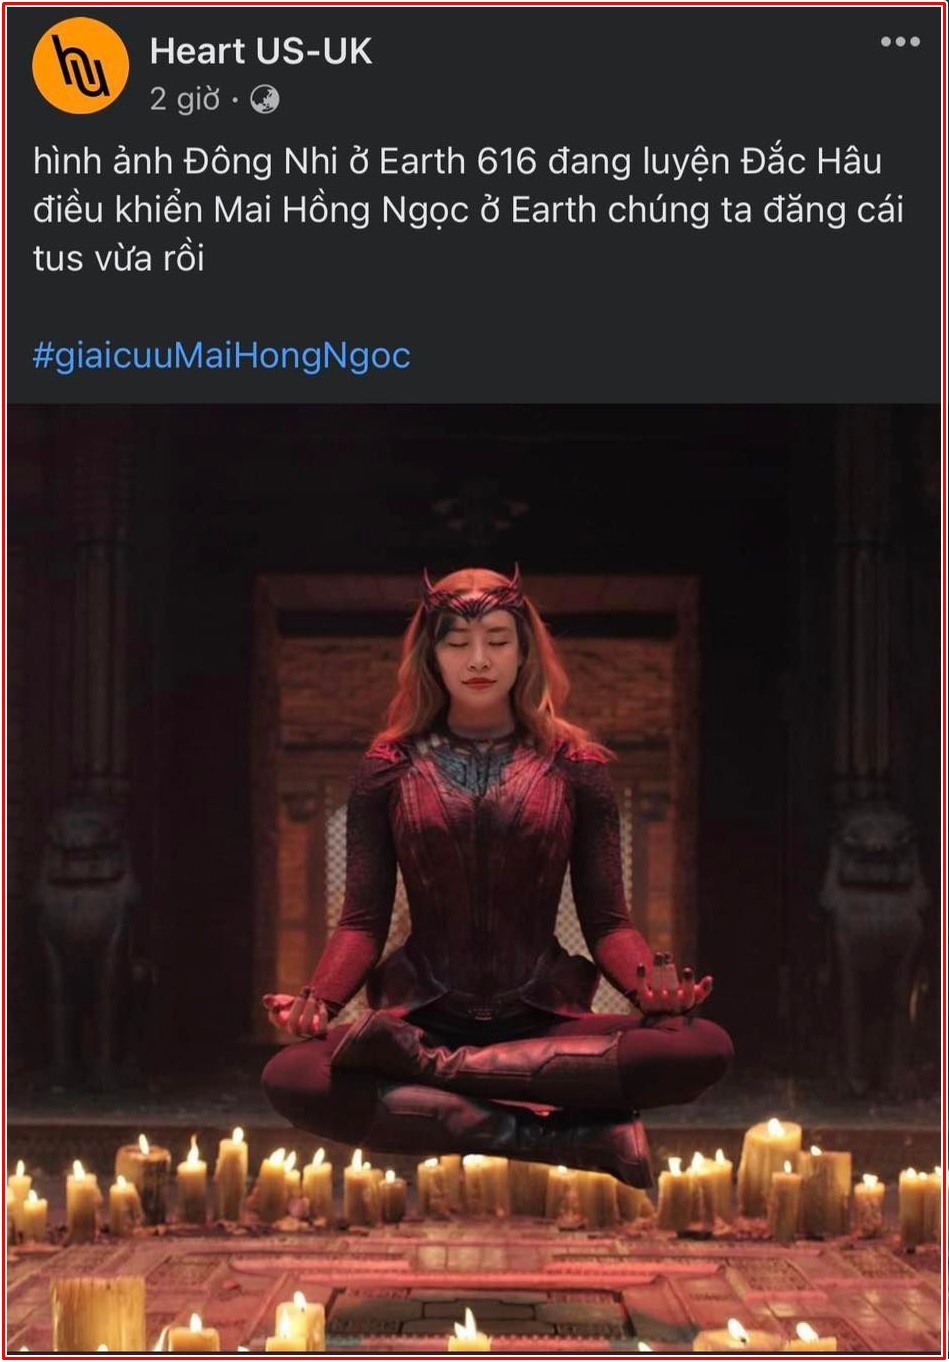Click the "2 giờ" post timestamp
Image resolution: width=949 pixels, height=1362 pixels.
(185, 100)
